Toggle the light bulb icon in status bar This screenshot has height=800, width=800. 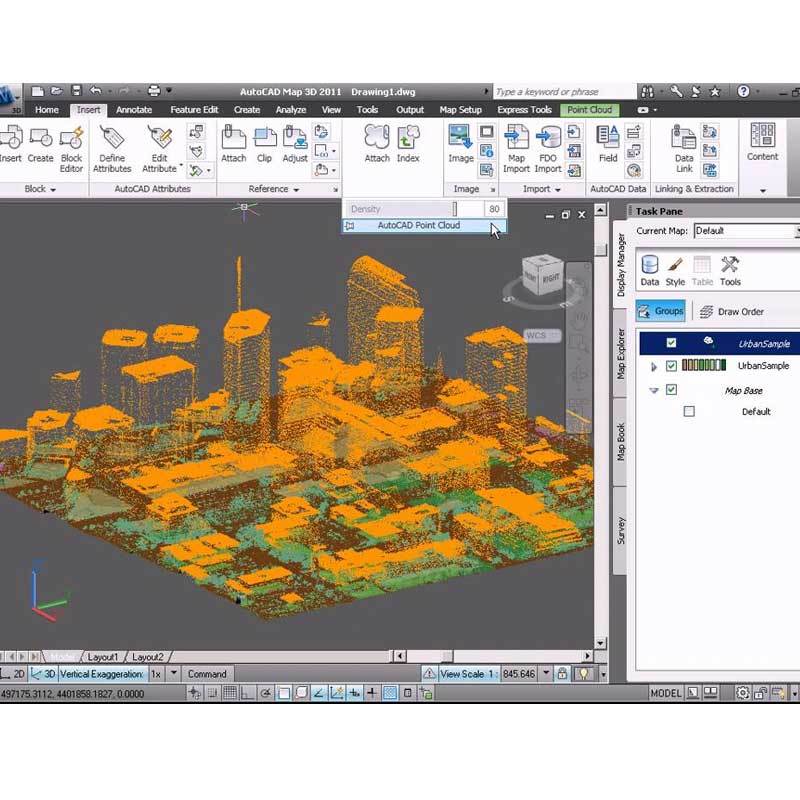[x=583, y=674]
